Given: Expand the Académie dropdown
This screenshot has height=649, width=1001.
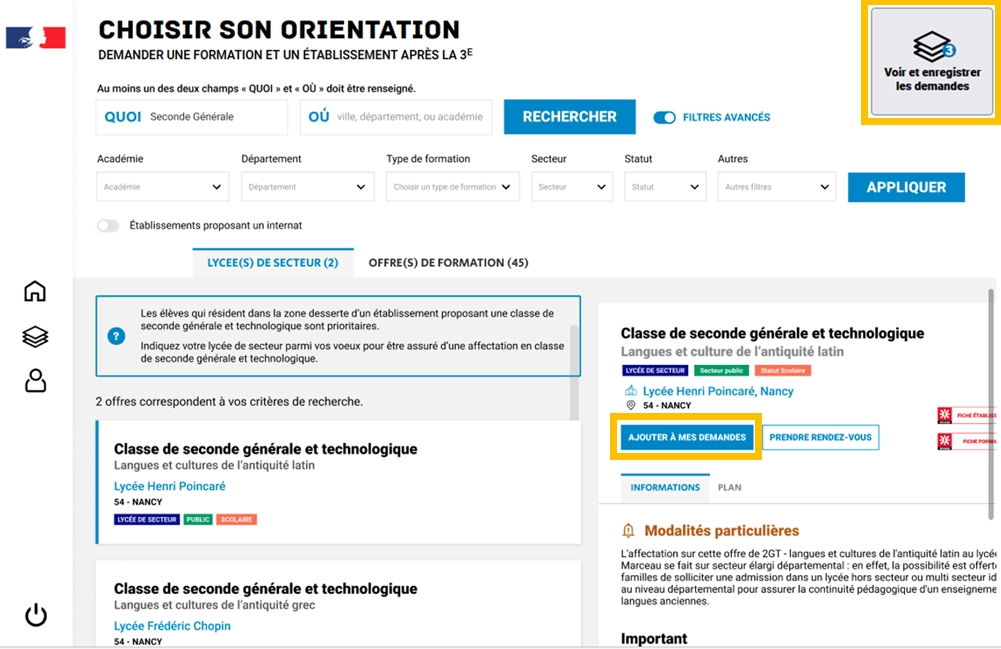Looking at the screenshot, I should 163,187.
